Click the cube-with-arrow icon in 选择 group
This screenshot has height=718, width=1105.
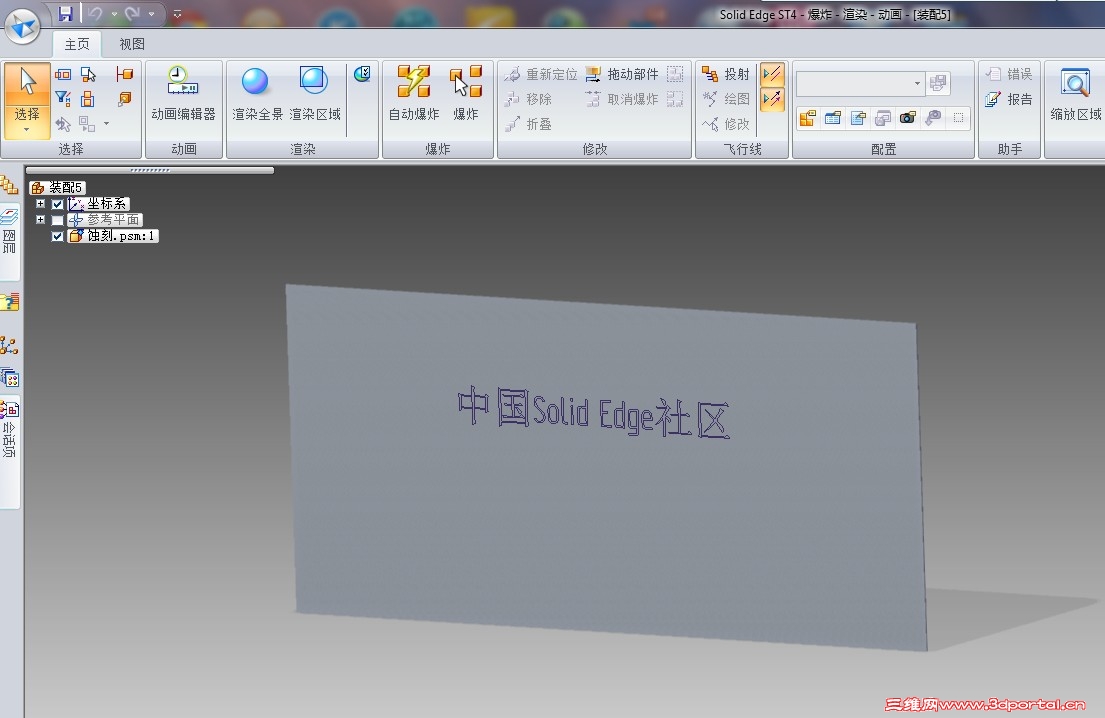pyautogui.click(x=125, y=99)
